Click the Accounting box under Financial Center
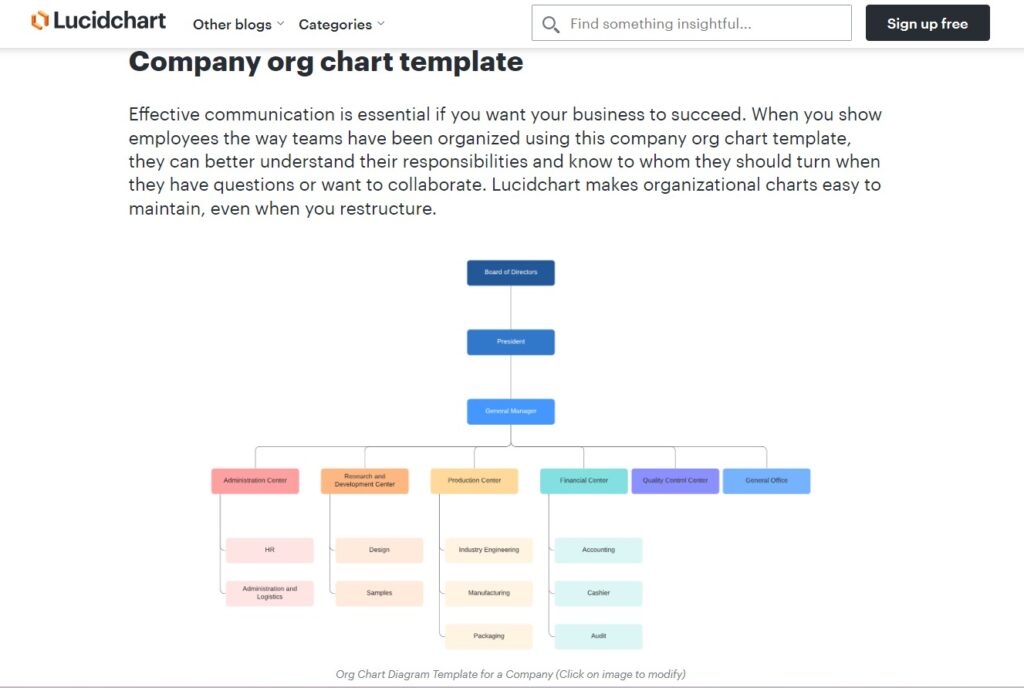 point(598,550)
